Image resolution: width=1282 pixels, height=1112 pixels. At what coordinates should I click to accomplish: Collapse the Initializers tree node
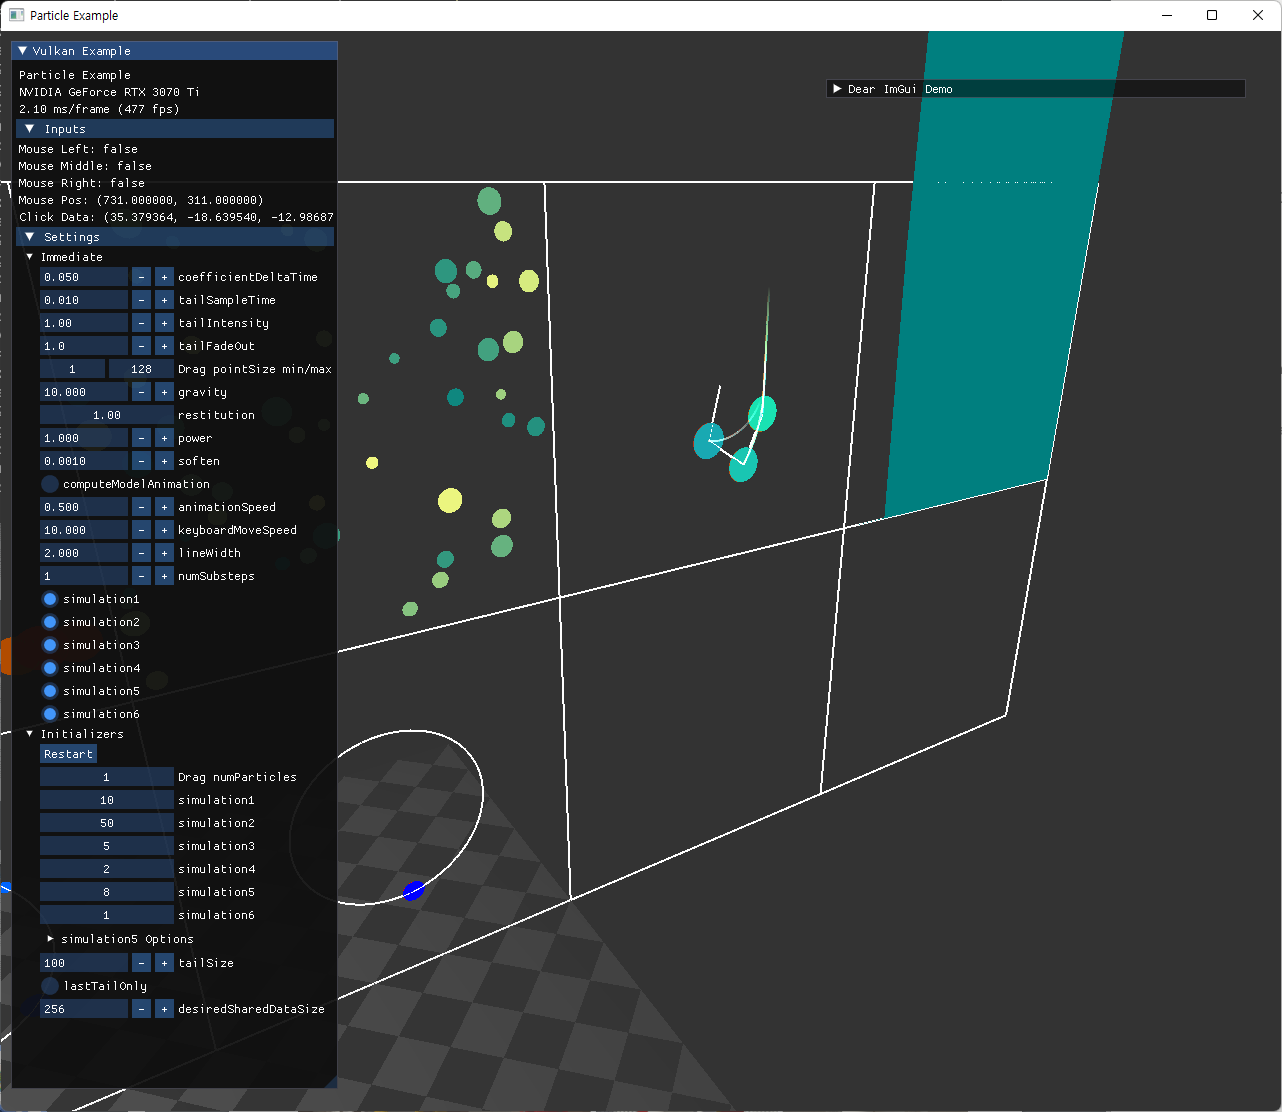pyautogui.click(x=30, y=734)
